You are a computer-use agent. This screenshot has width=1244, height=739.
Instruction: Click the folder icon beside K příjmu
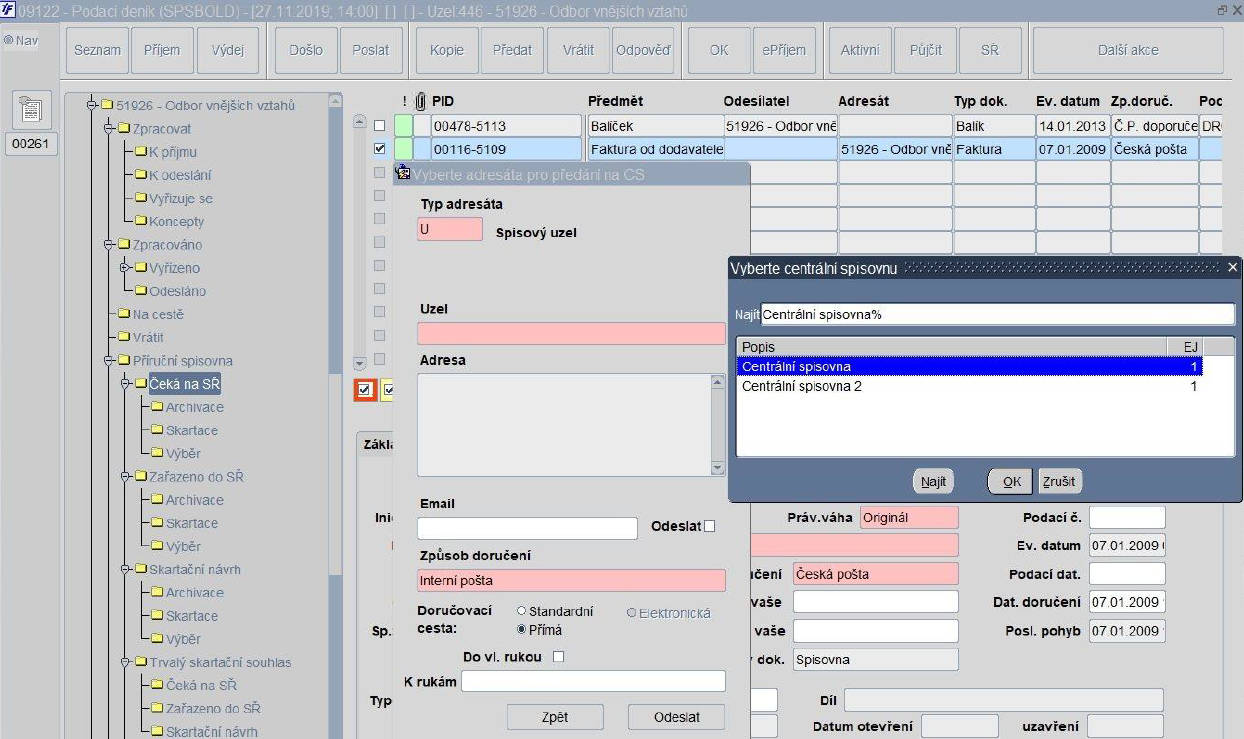141,152
